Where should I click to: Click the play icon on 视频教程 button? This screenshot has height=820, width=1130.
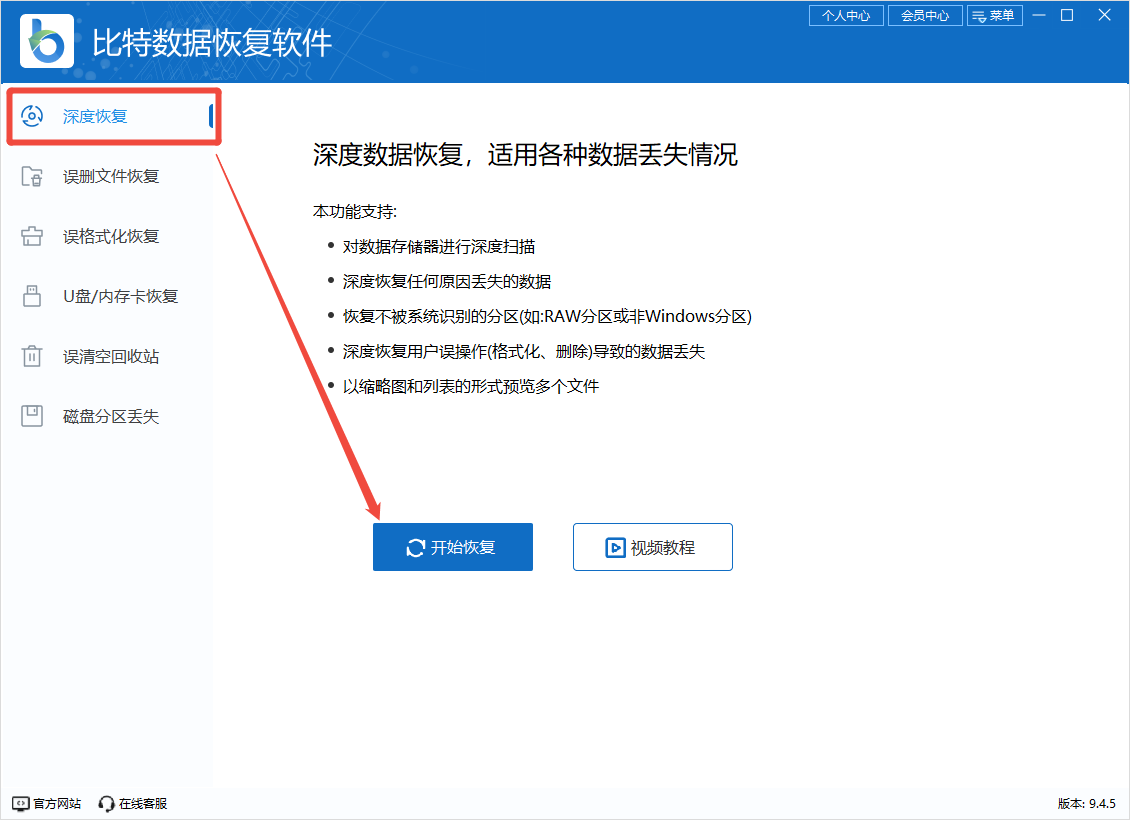pyautogui.click(x=617, y=547)
